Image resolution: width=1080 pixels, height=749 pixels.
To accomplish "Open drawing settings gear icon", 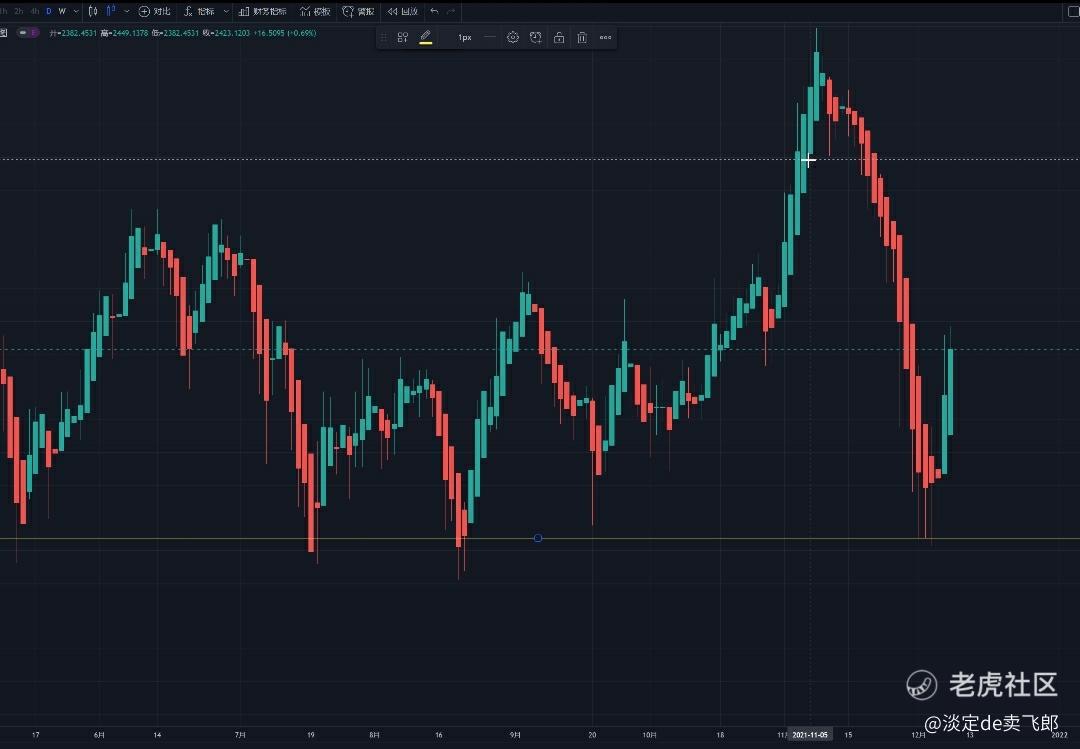I will click(512, 38).
